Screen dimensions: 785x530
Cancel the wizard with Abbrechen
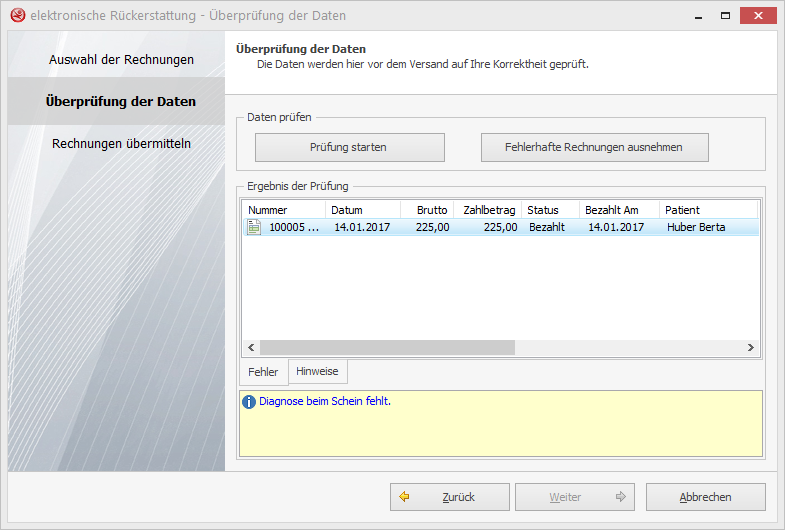tap(705, 497)
